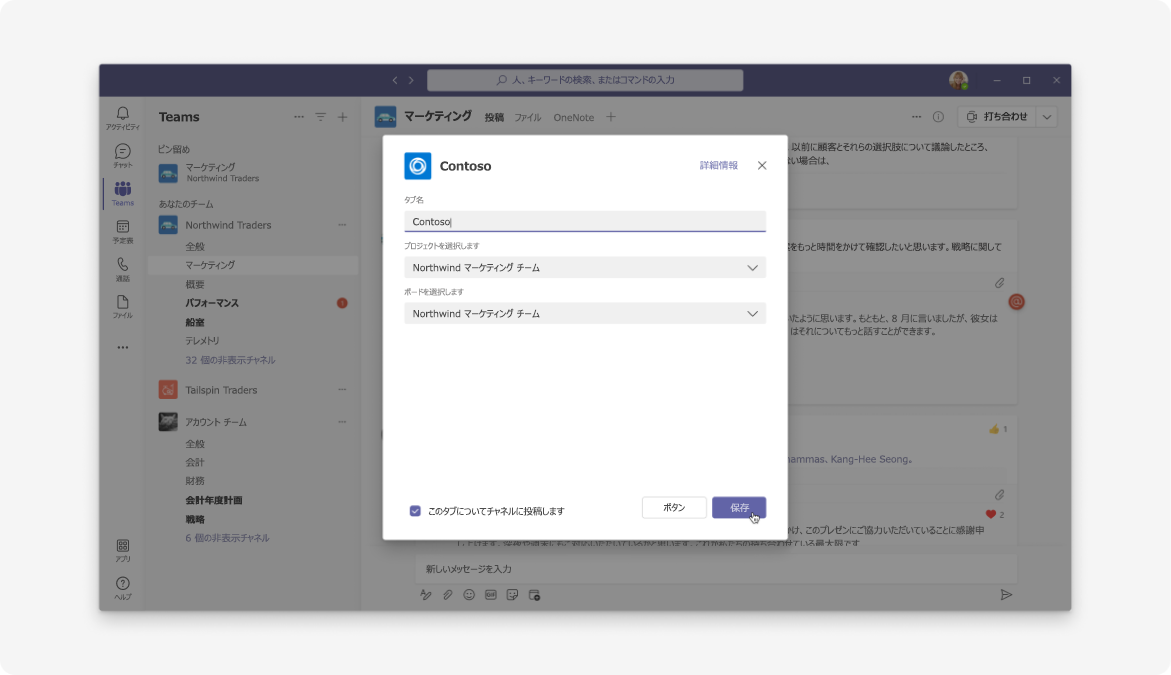Click the filter icon in Teams list
The height and width of the screenshot is (675, 1171).
tap(320, 117)
